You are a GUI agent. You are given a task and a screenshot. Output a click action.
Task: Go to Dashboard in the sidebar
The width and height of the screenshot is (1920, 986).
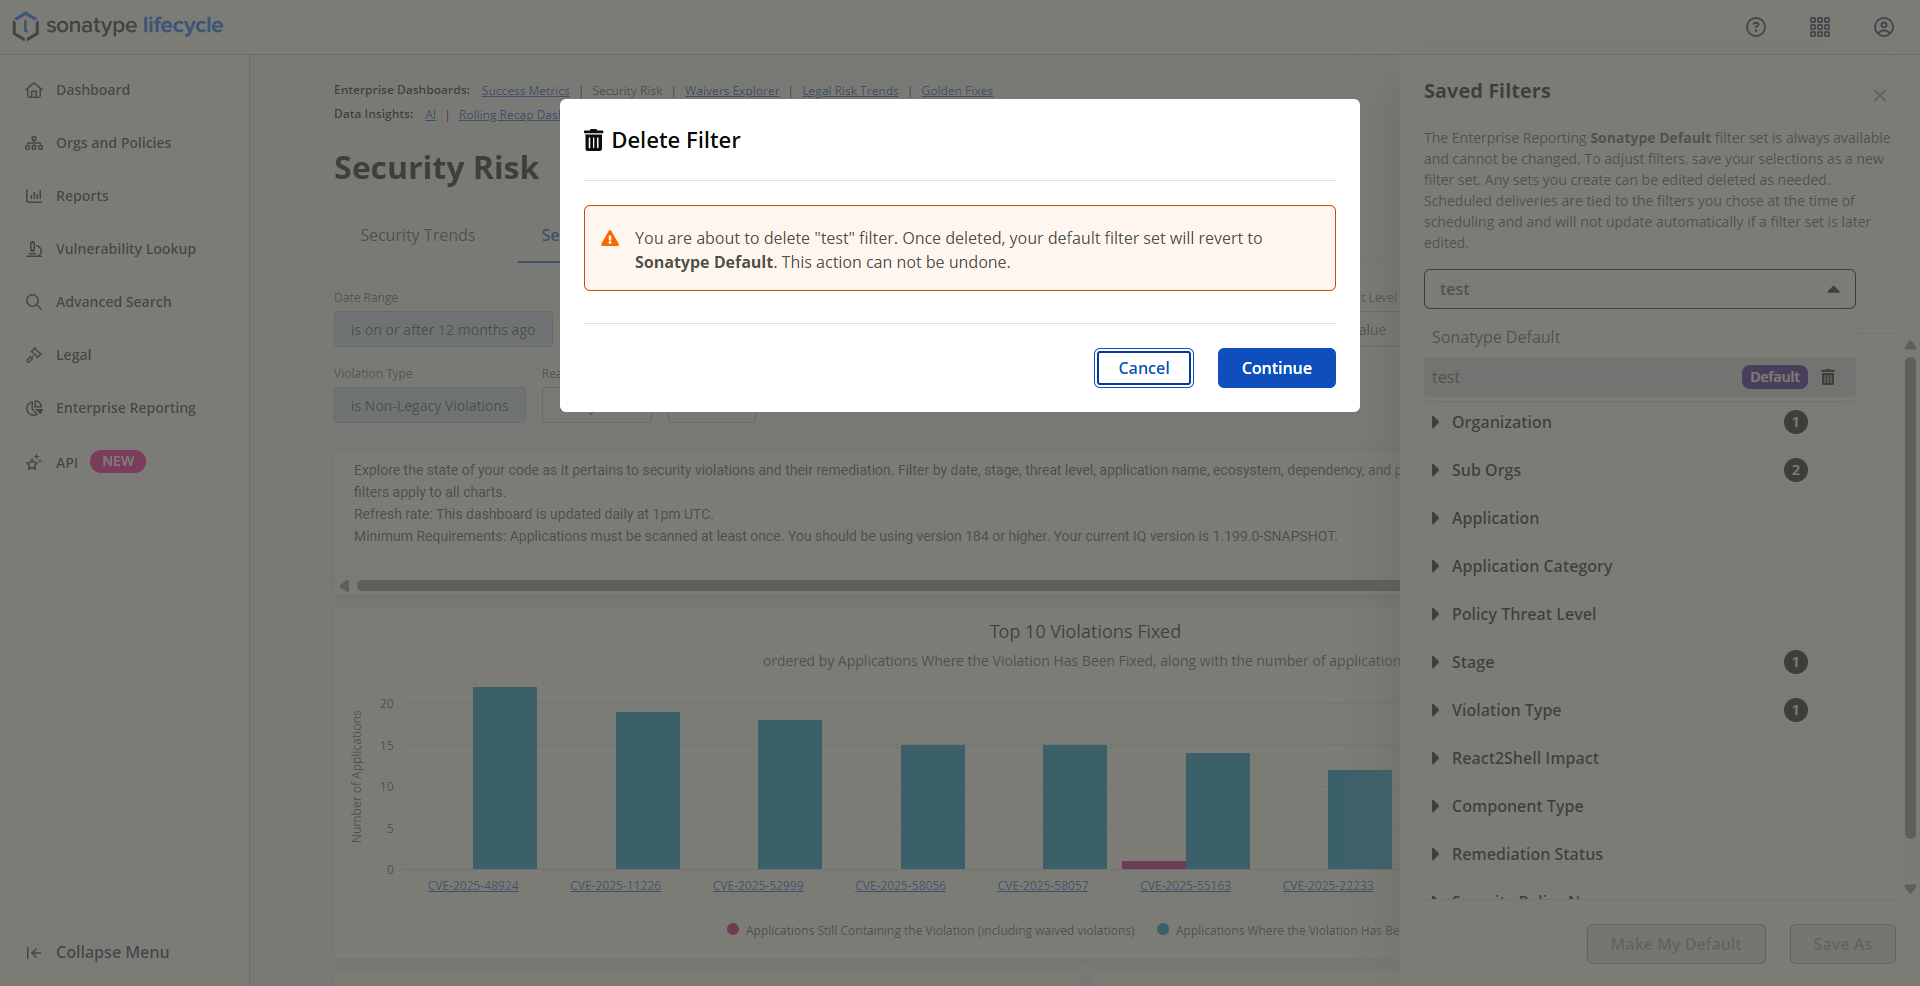[x=93, y=90]
